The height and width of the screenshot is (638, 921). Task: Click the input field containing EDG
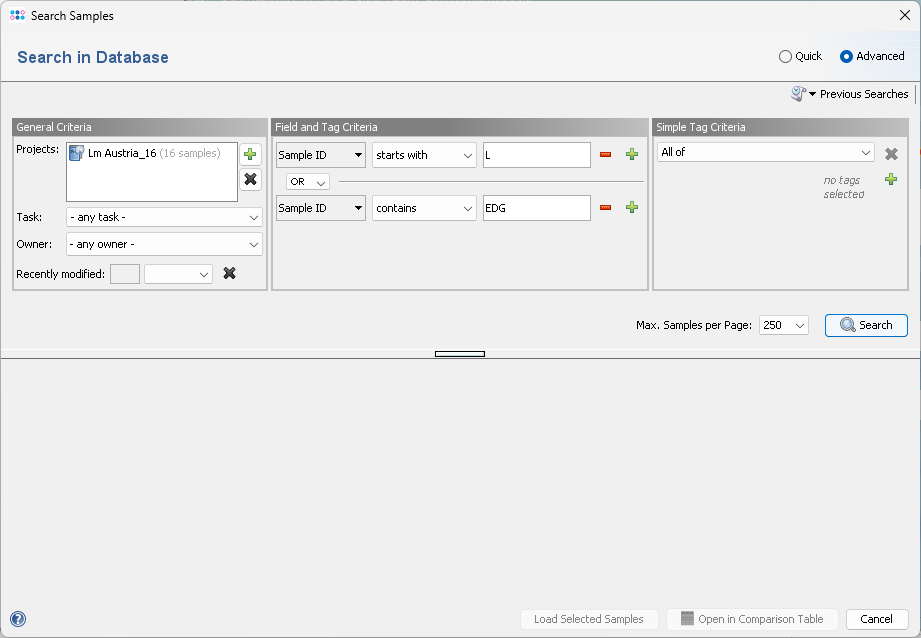click(x=536, y=207)
